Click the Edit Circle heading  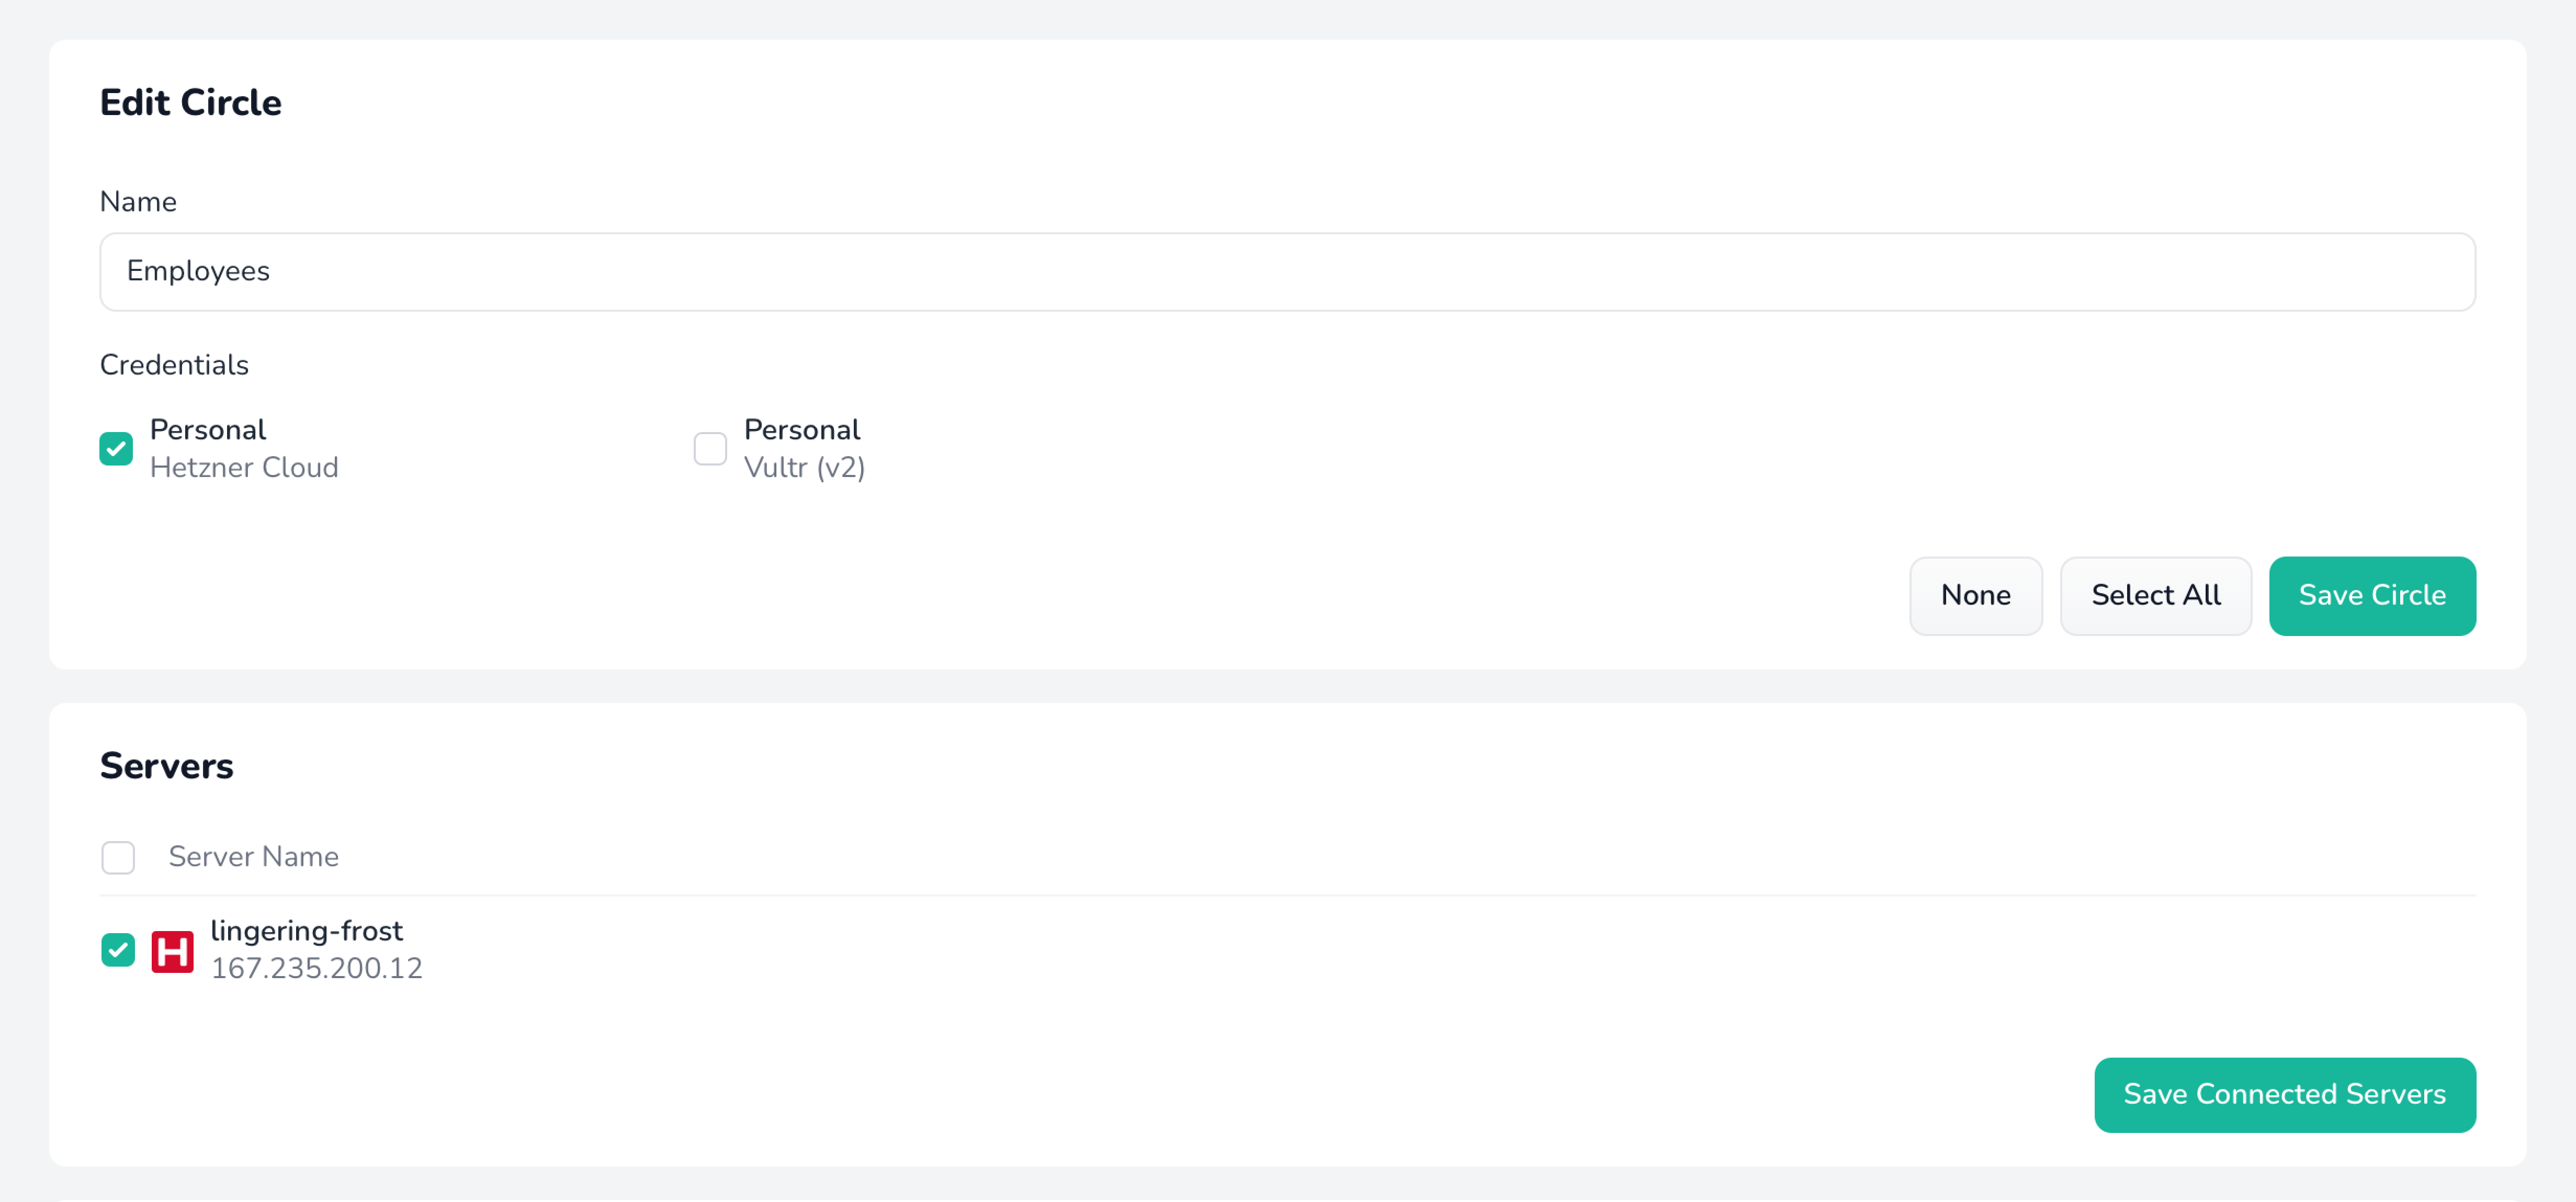pyautogui.click(x=190, y=103)
